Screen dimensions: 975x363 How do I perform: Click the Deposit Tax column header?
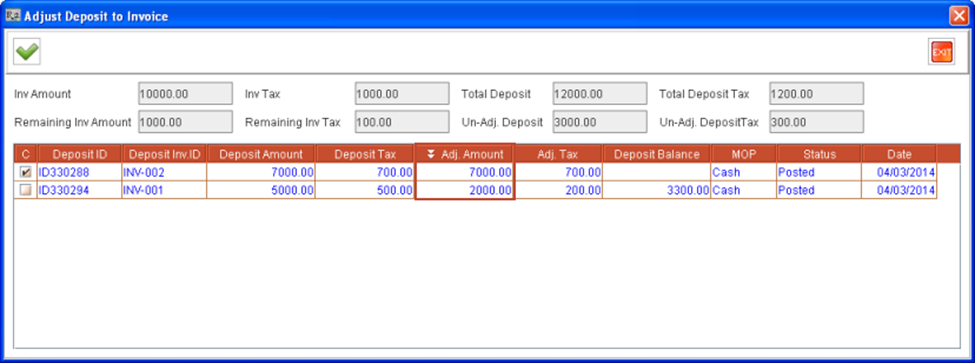[x=365, y=154]
